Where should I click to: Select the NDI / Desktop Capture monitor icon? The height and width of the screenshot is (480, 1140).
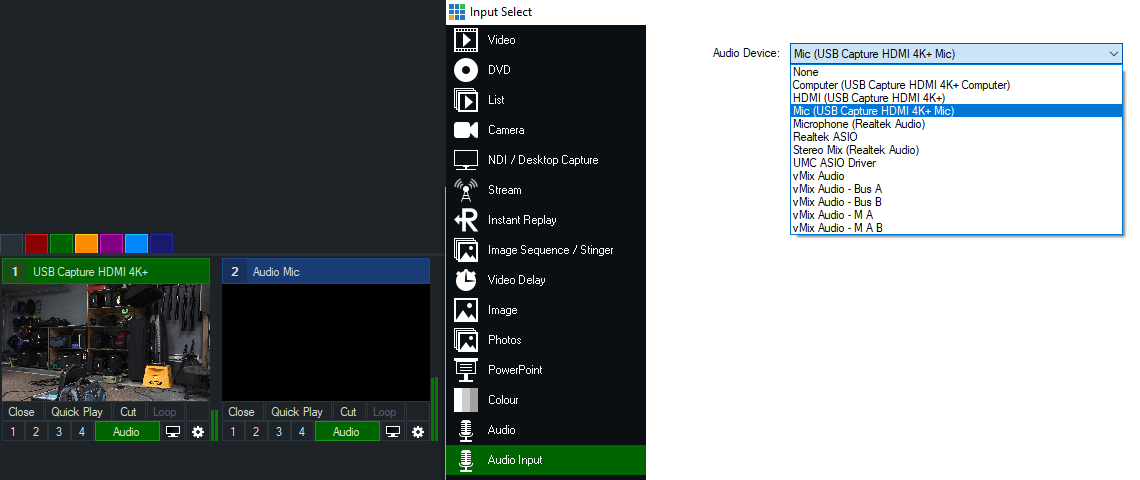coord(465,160)
